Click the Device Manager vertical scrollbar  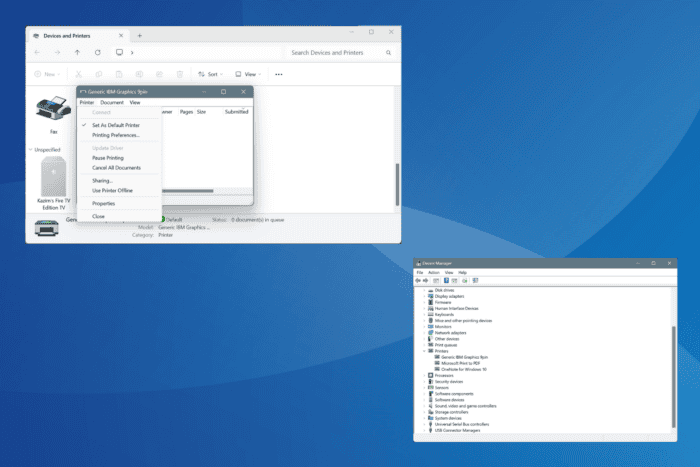(x=674, y=377)
